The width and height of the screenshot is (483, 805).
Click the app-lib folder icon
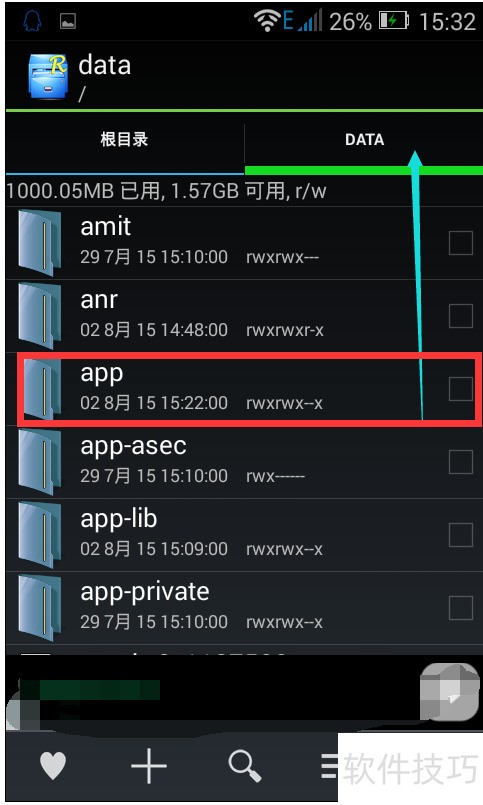[40, 535]
